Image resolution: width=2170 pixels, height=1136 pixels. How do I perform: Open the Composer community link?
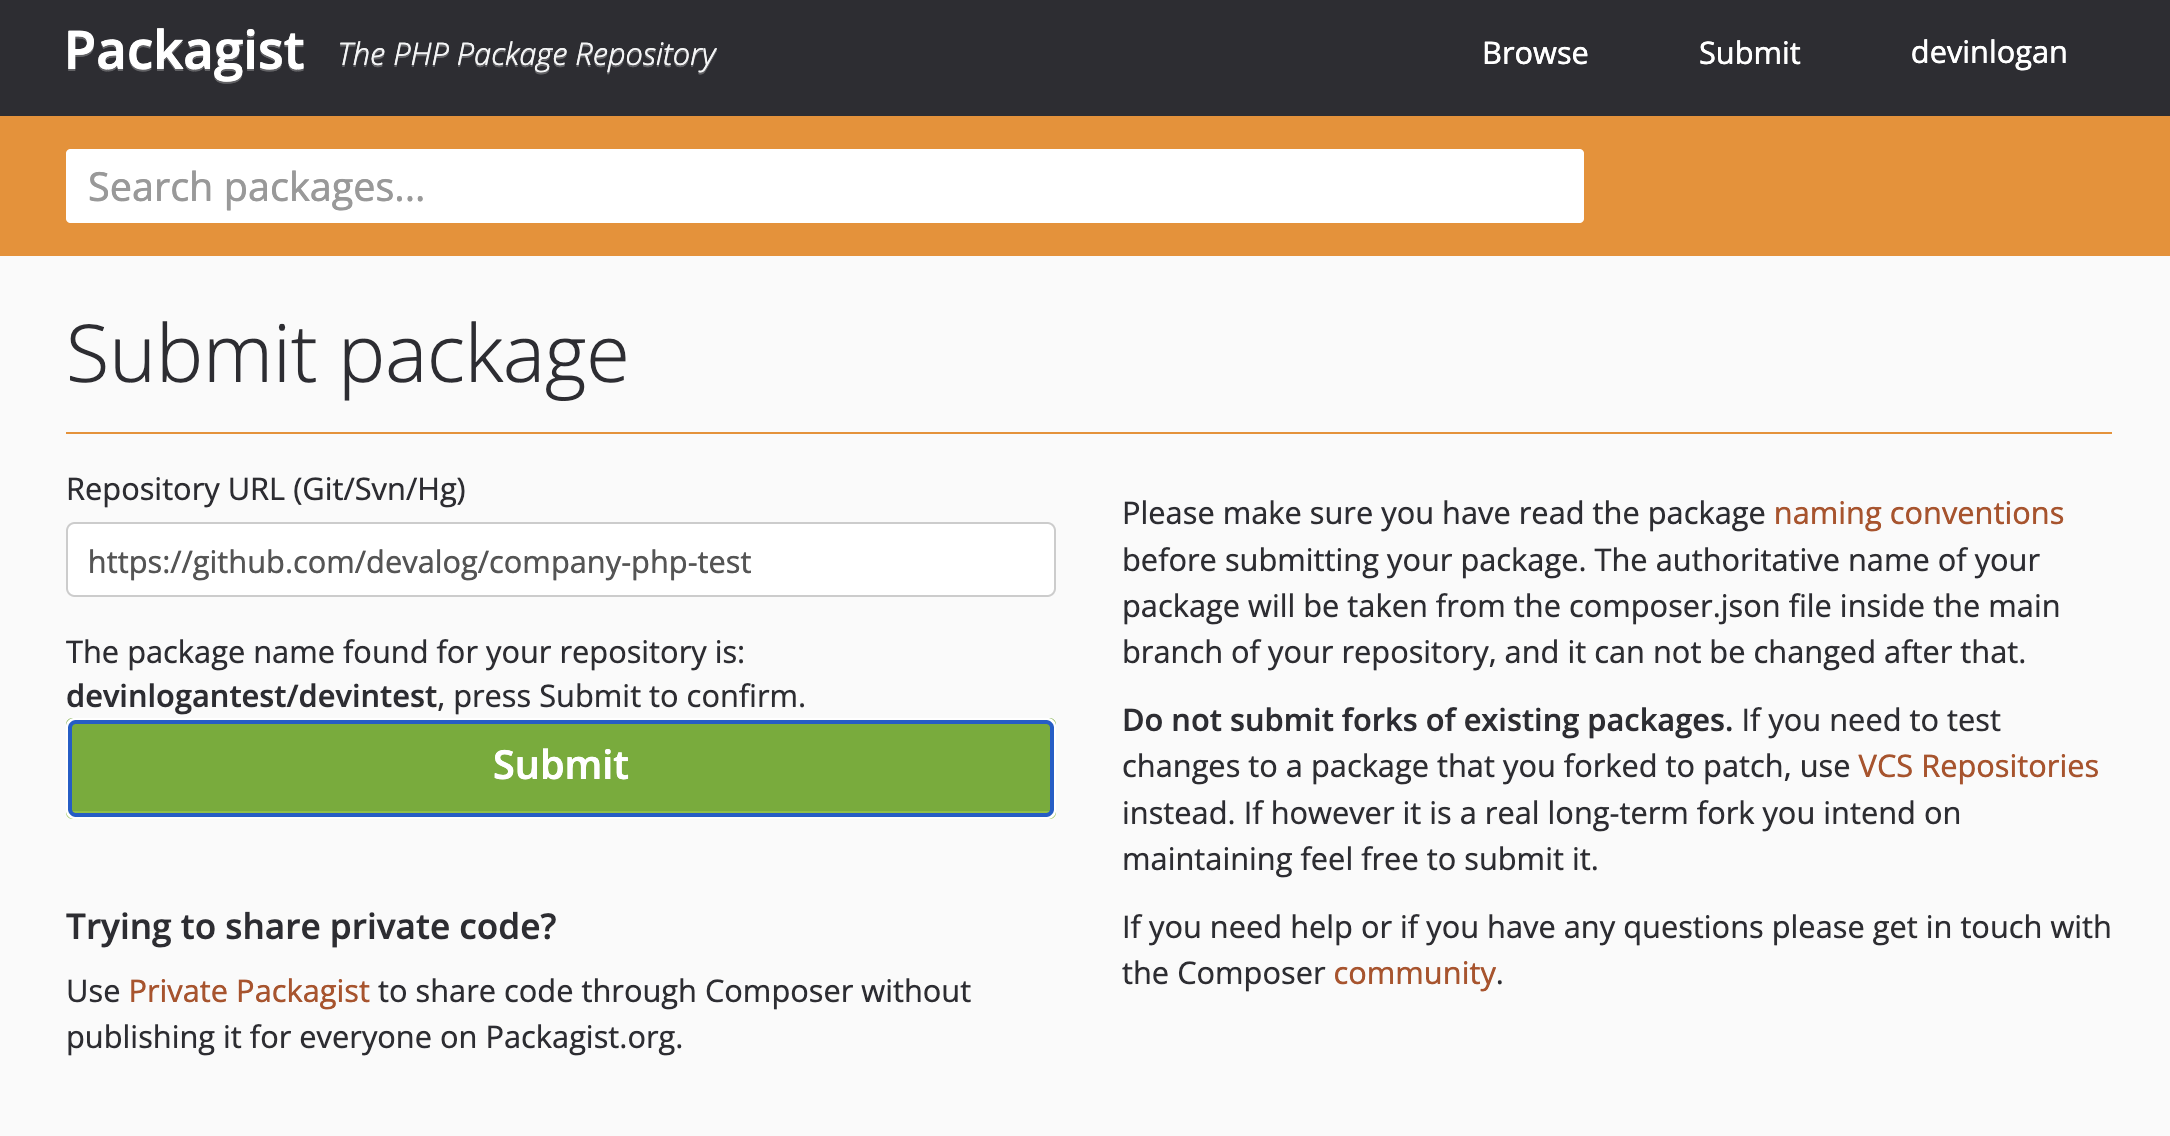point(1413,971)
